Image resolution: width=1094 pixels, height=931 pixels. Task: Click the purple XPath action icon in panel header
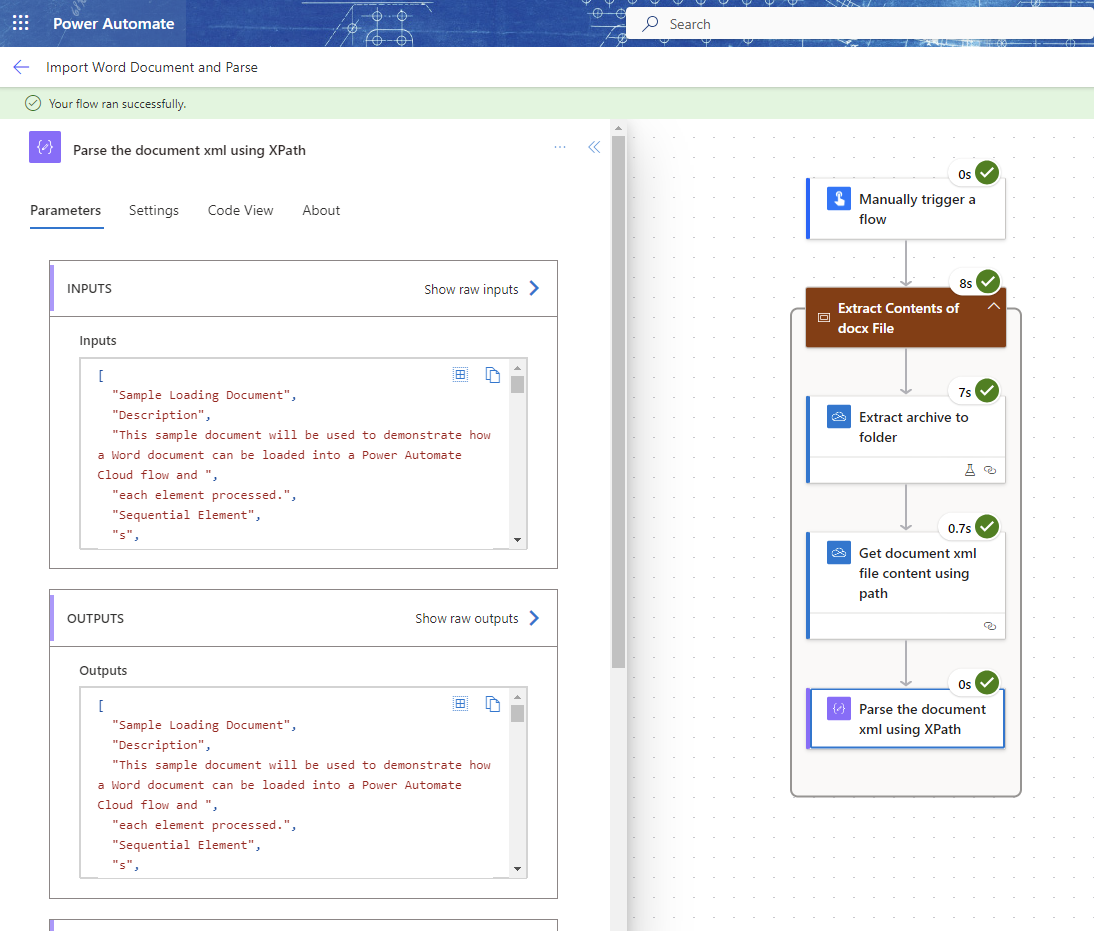45,147
